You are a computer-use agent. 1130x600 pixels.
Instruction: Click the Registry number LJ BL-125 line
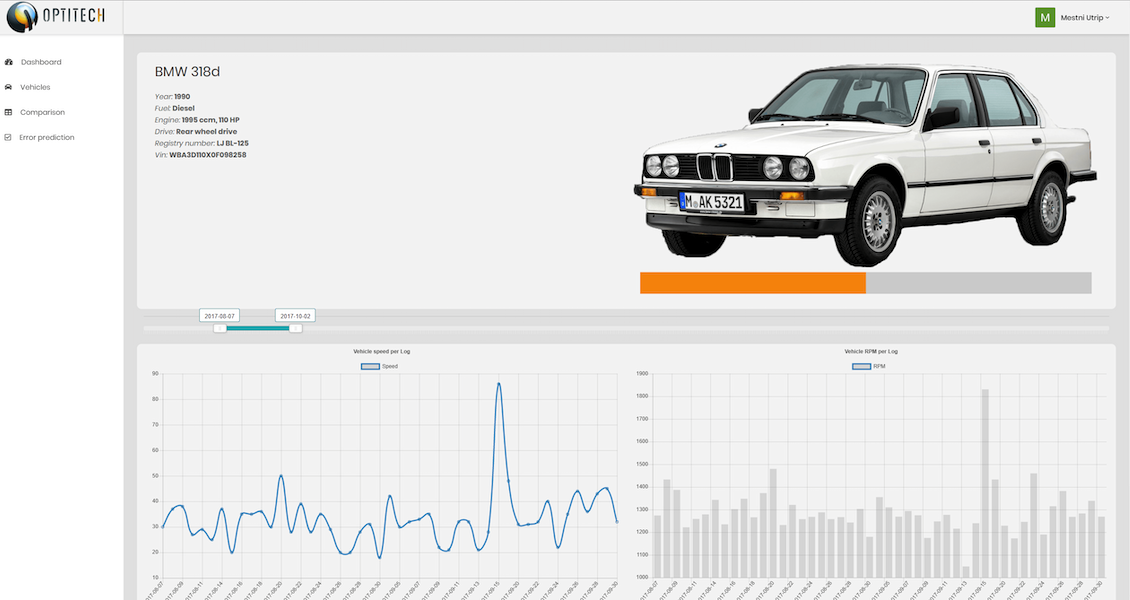(201, 143)
